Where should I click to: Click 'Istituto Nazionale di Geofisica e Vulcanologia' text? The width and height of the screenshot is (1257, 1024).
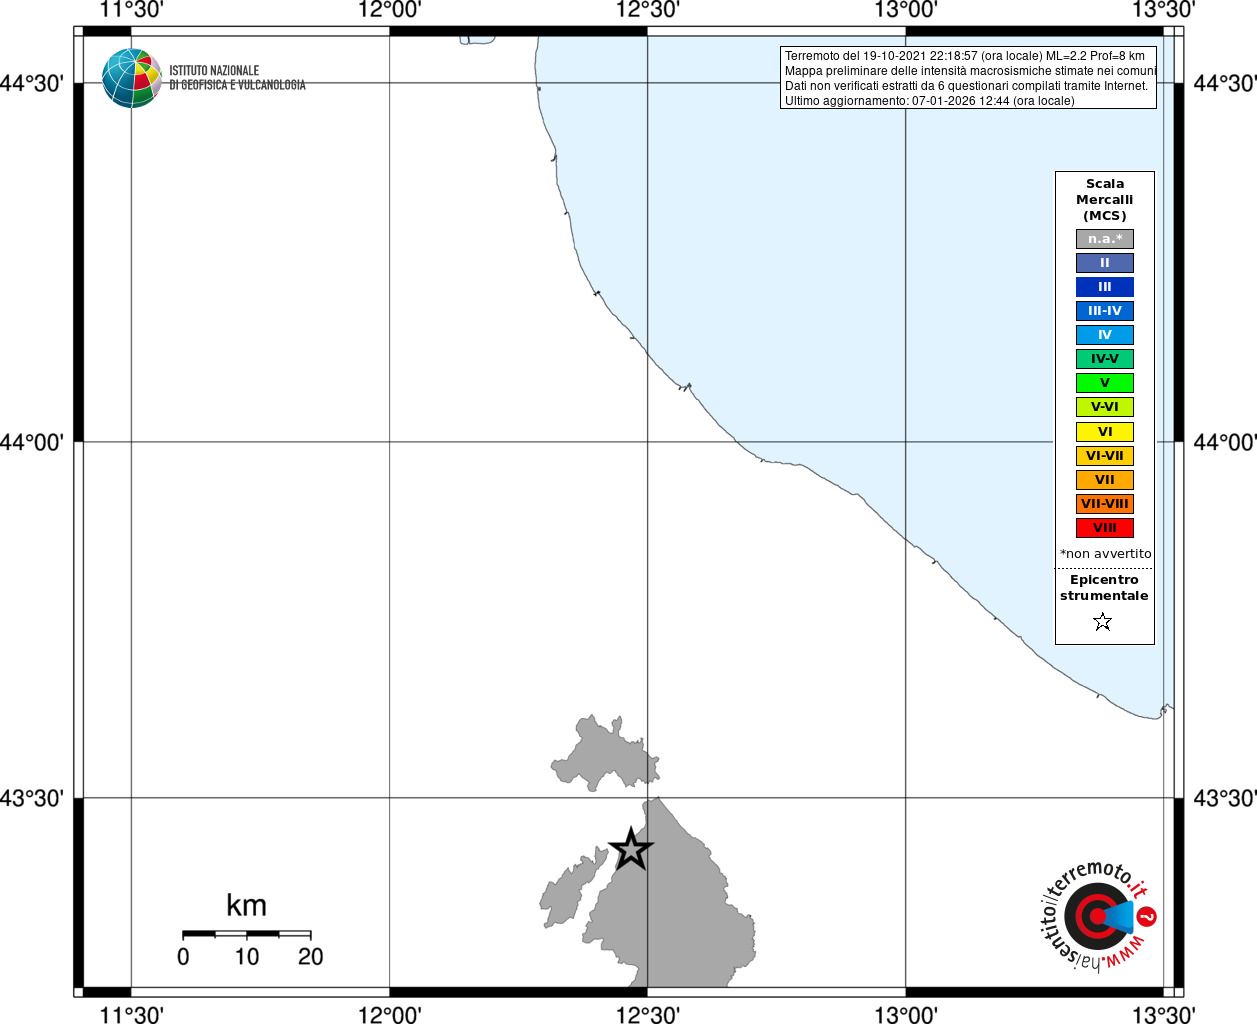tap(237, 78)
